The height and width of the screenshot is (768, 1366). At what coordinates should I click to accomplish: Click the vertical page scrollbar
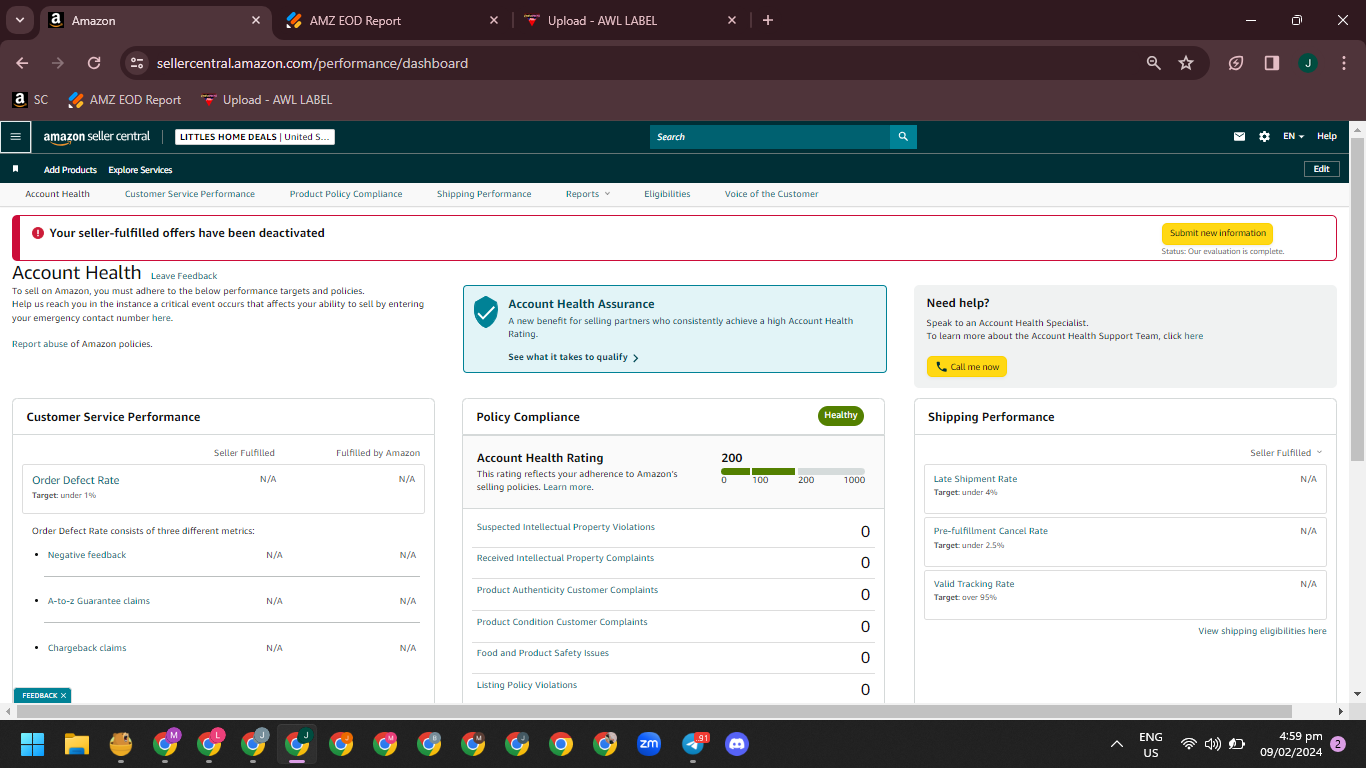click(x=1357, y=297)
